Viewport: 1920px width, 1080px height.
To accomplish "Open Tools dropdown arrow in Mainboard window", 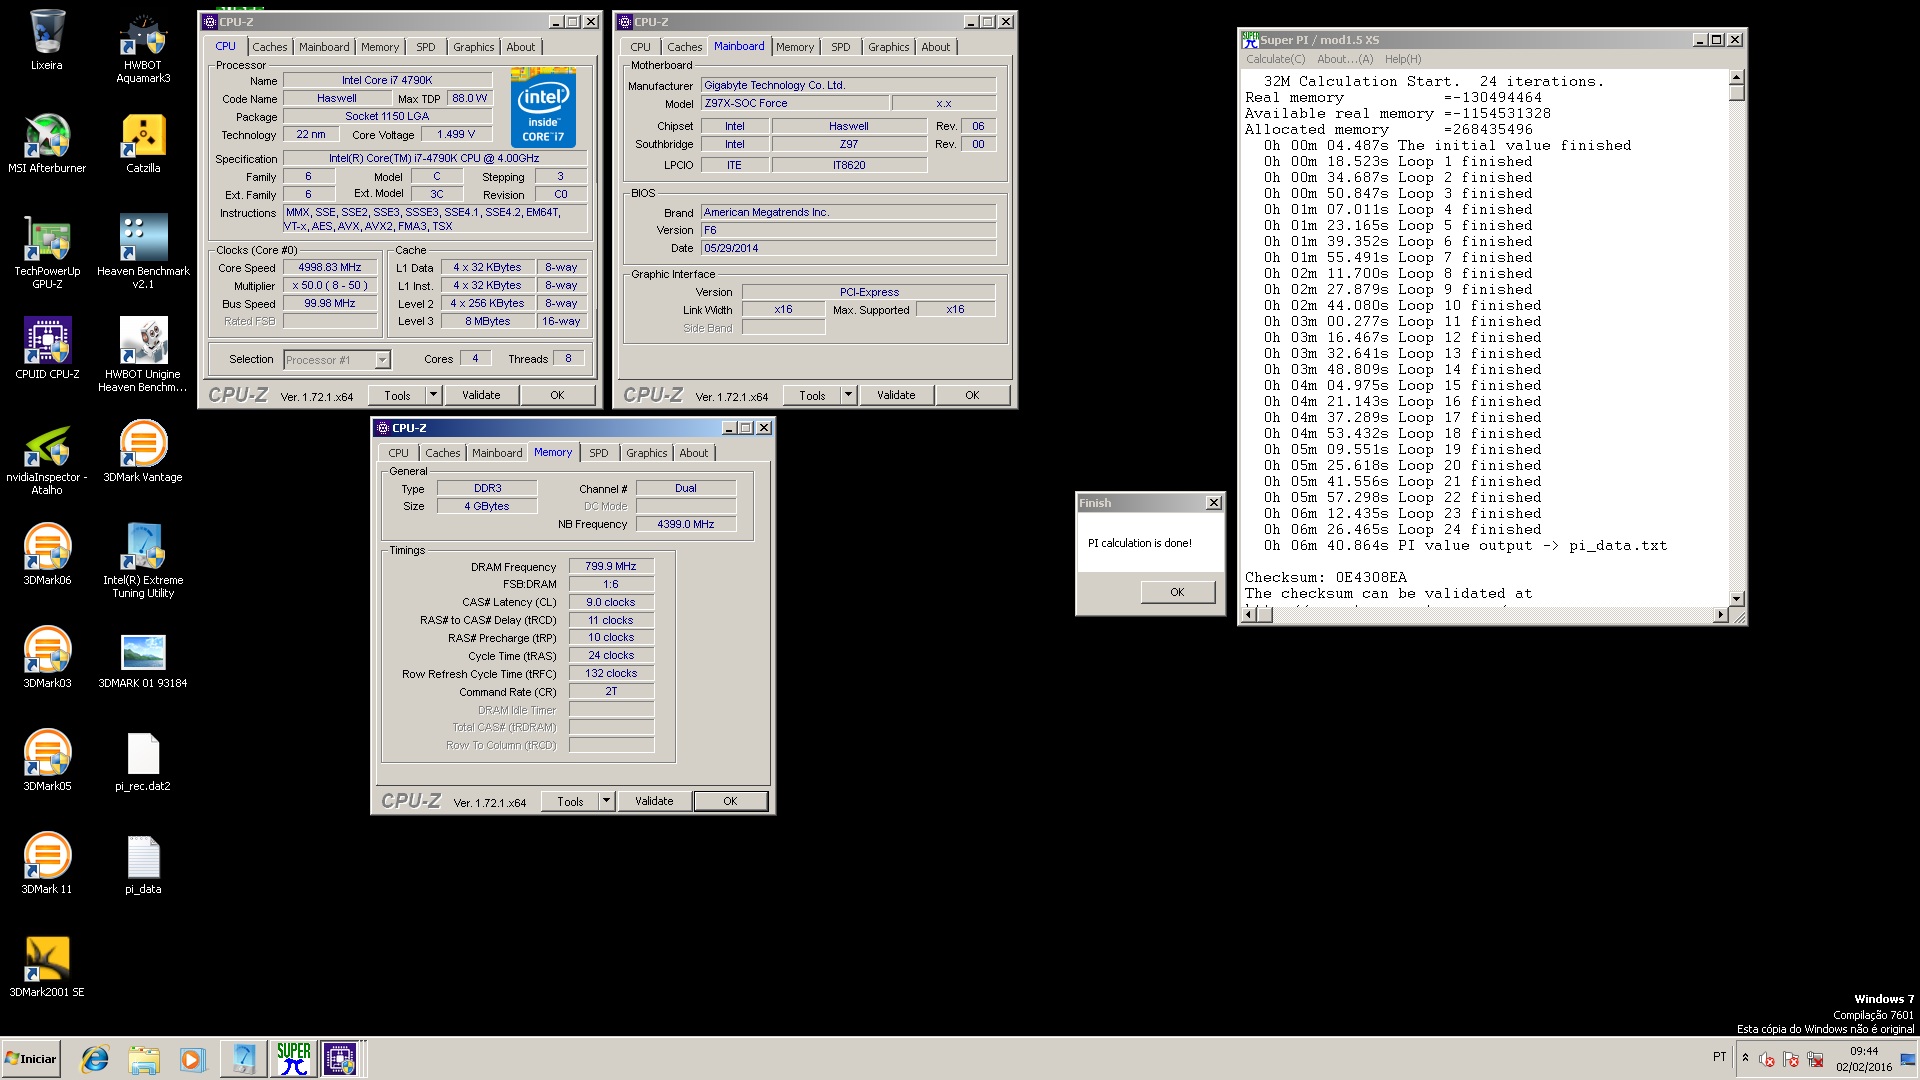I will click(x=848, y=395).
